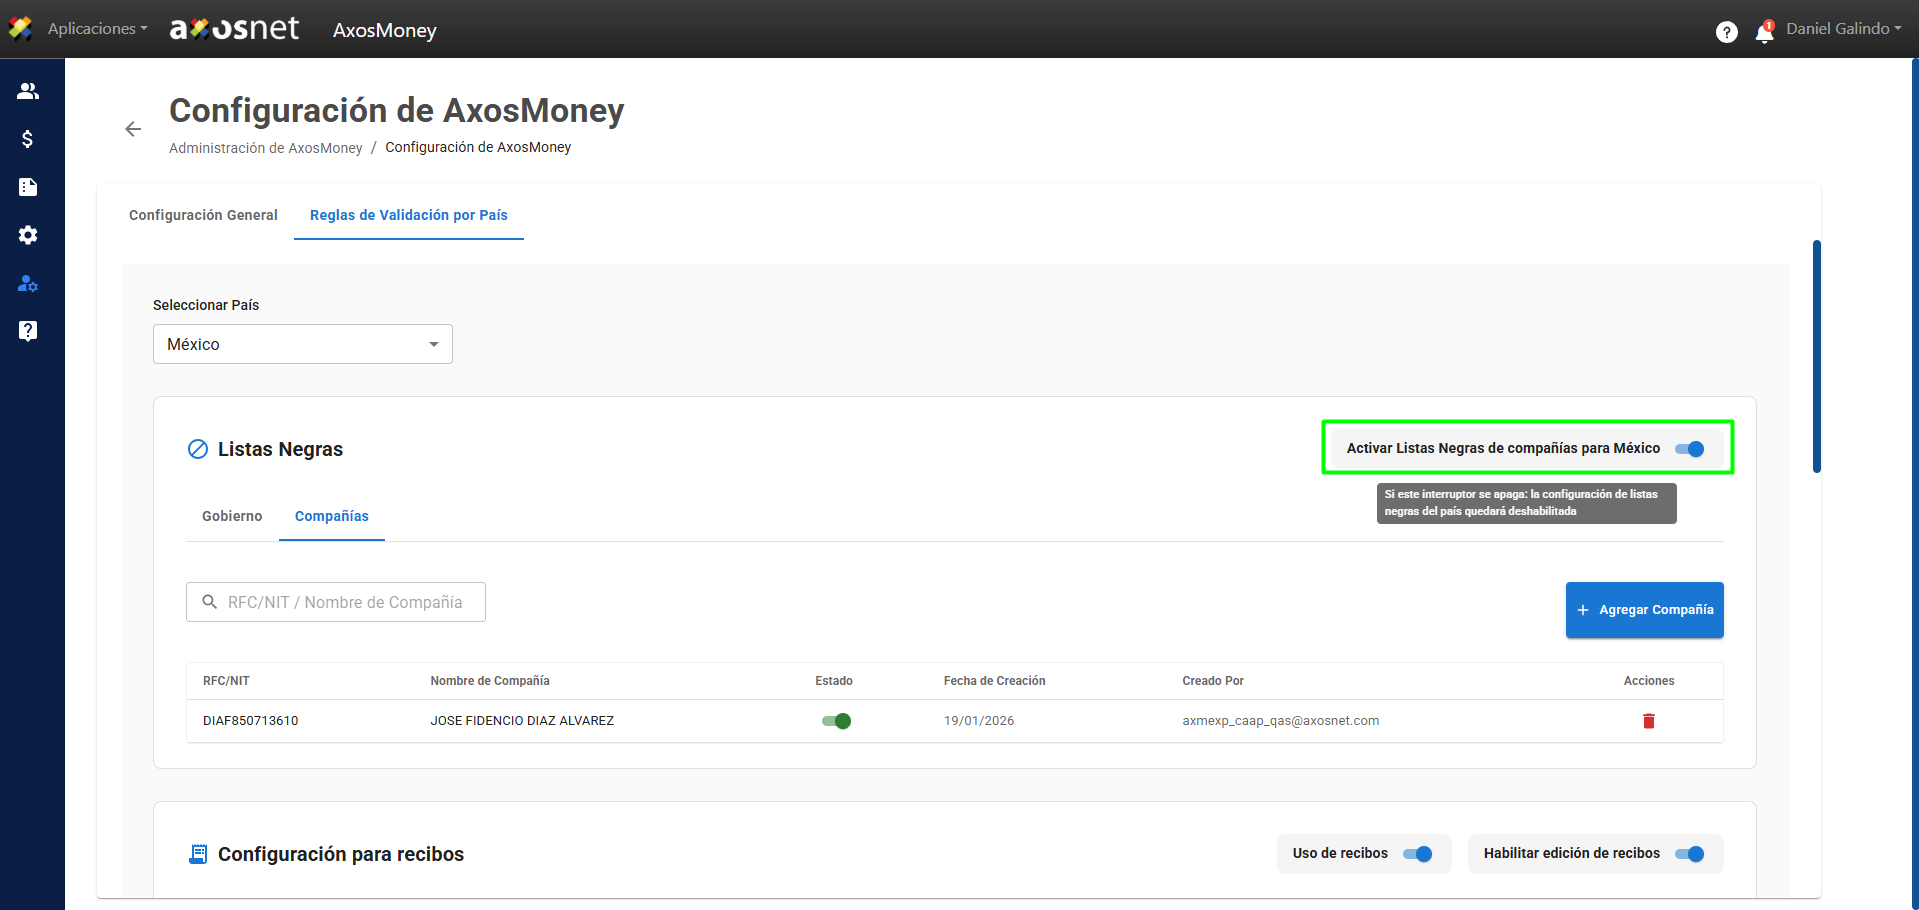Image resolution: width=1919 pixels, height=910 pixels.
Task: Select Reglas de Validación por País tab
Action: click(409, 215)
